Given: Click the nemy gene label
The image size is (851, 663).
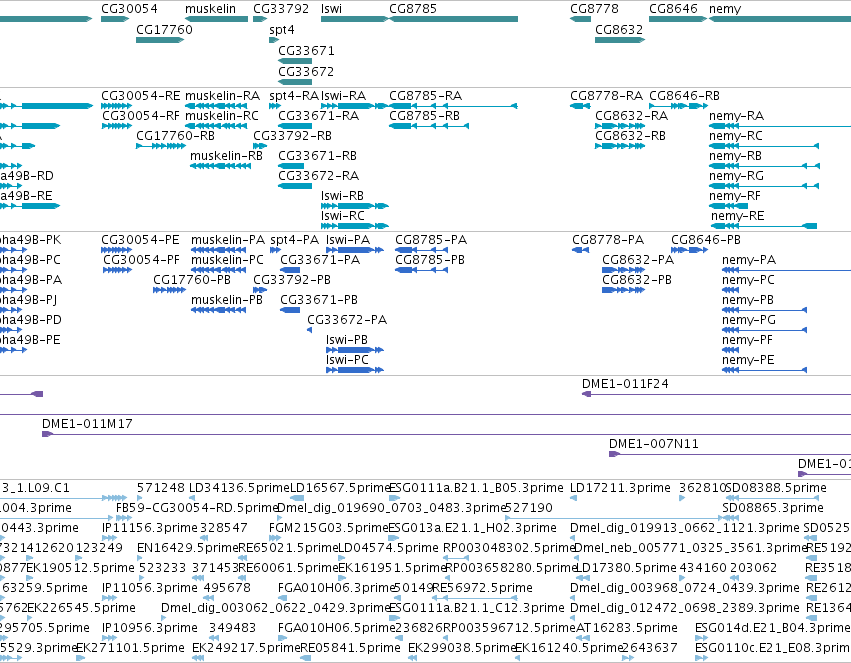Looking at the screenshot, I should point(725,9).
